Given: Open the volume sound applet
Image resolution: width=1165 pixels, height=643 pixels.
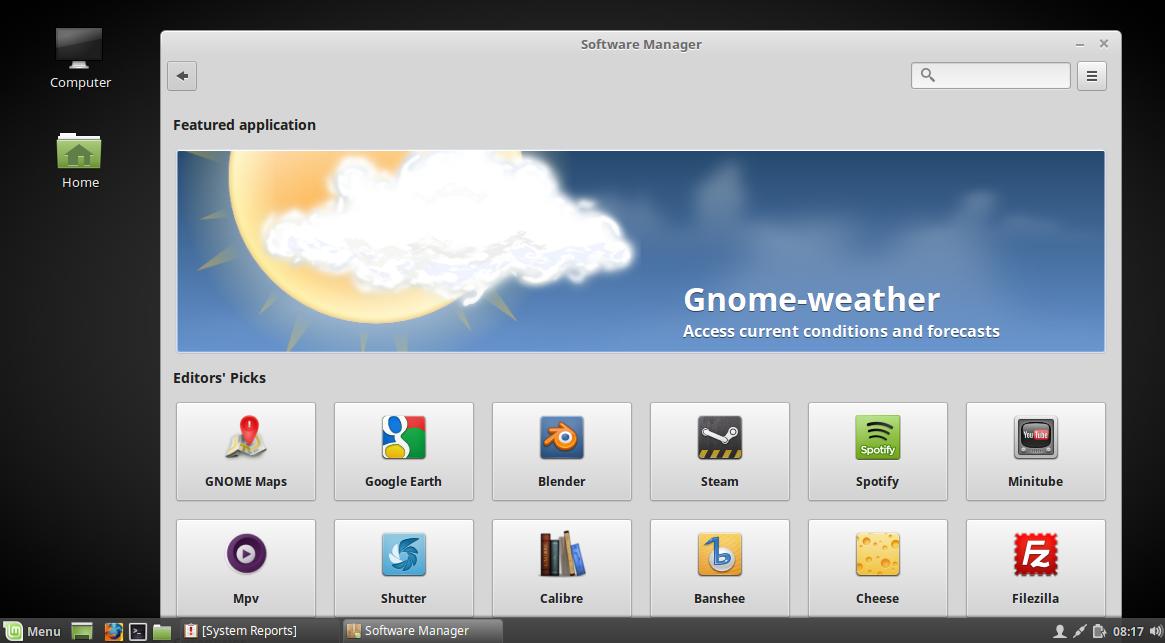Looking at the screenshot, I should [x=1155, y=632].
